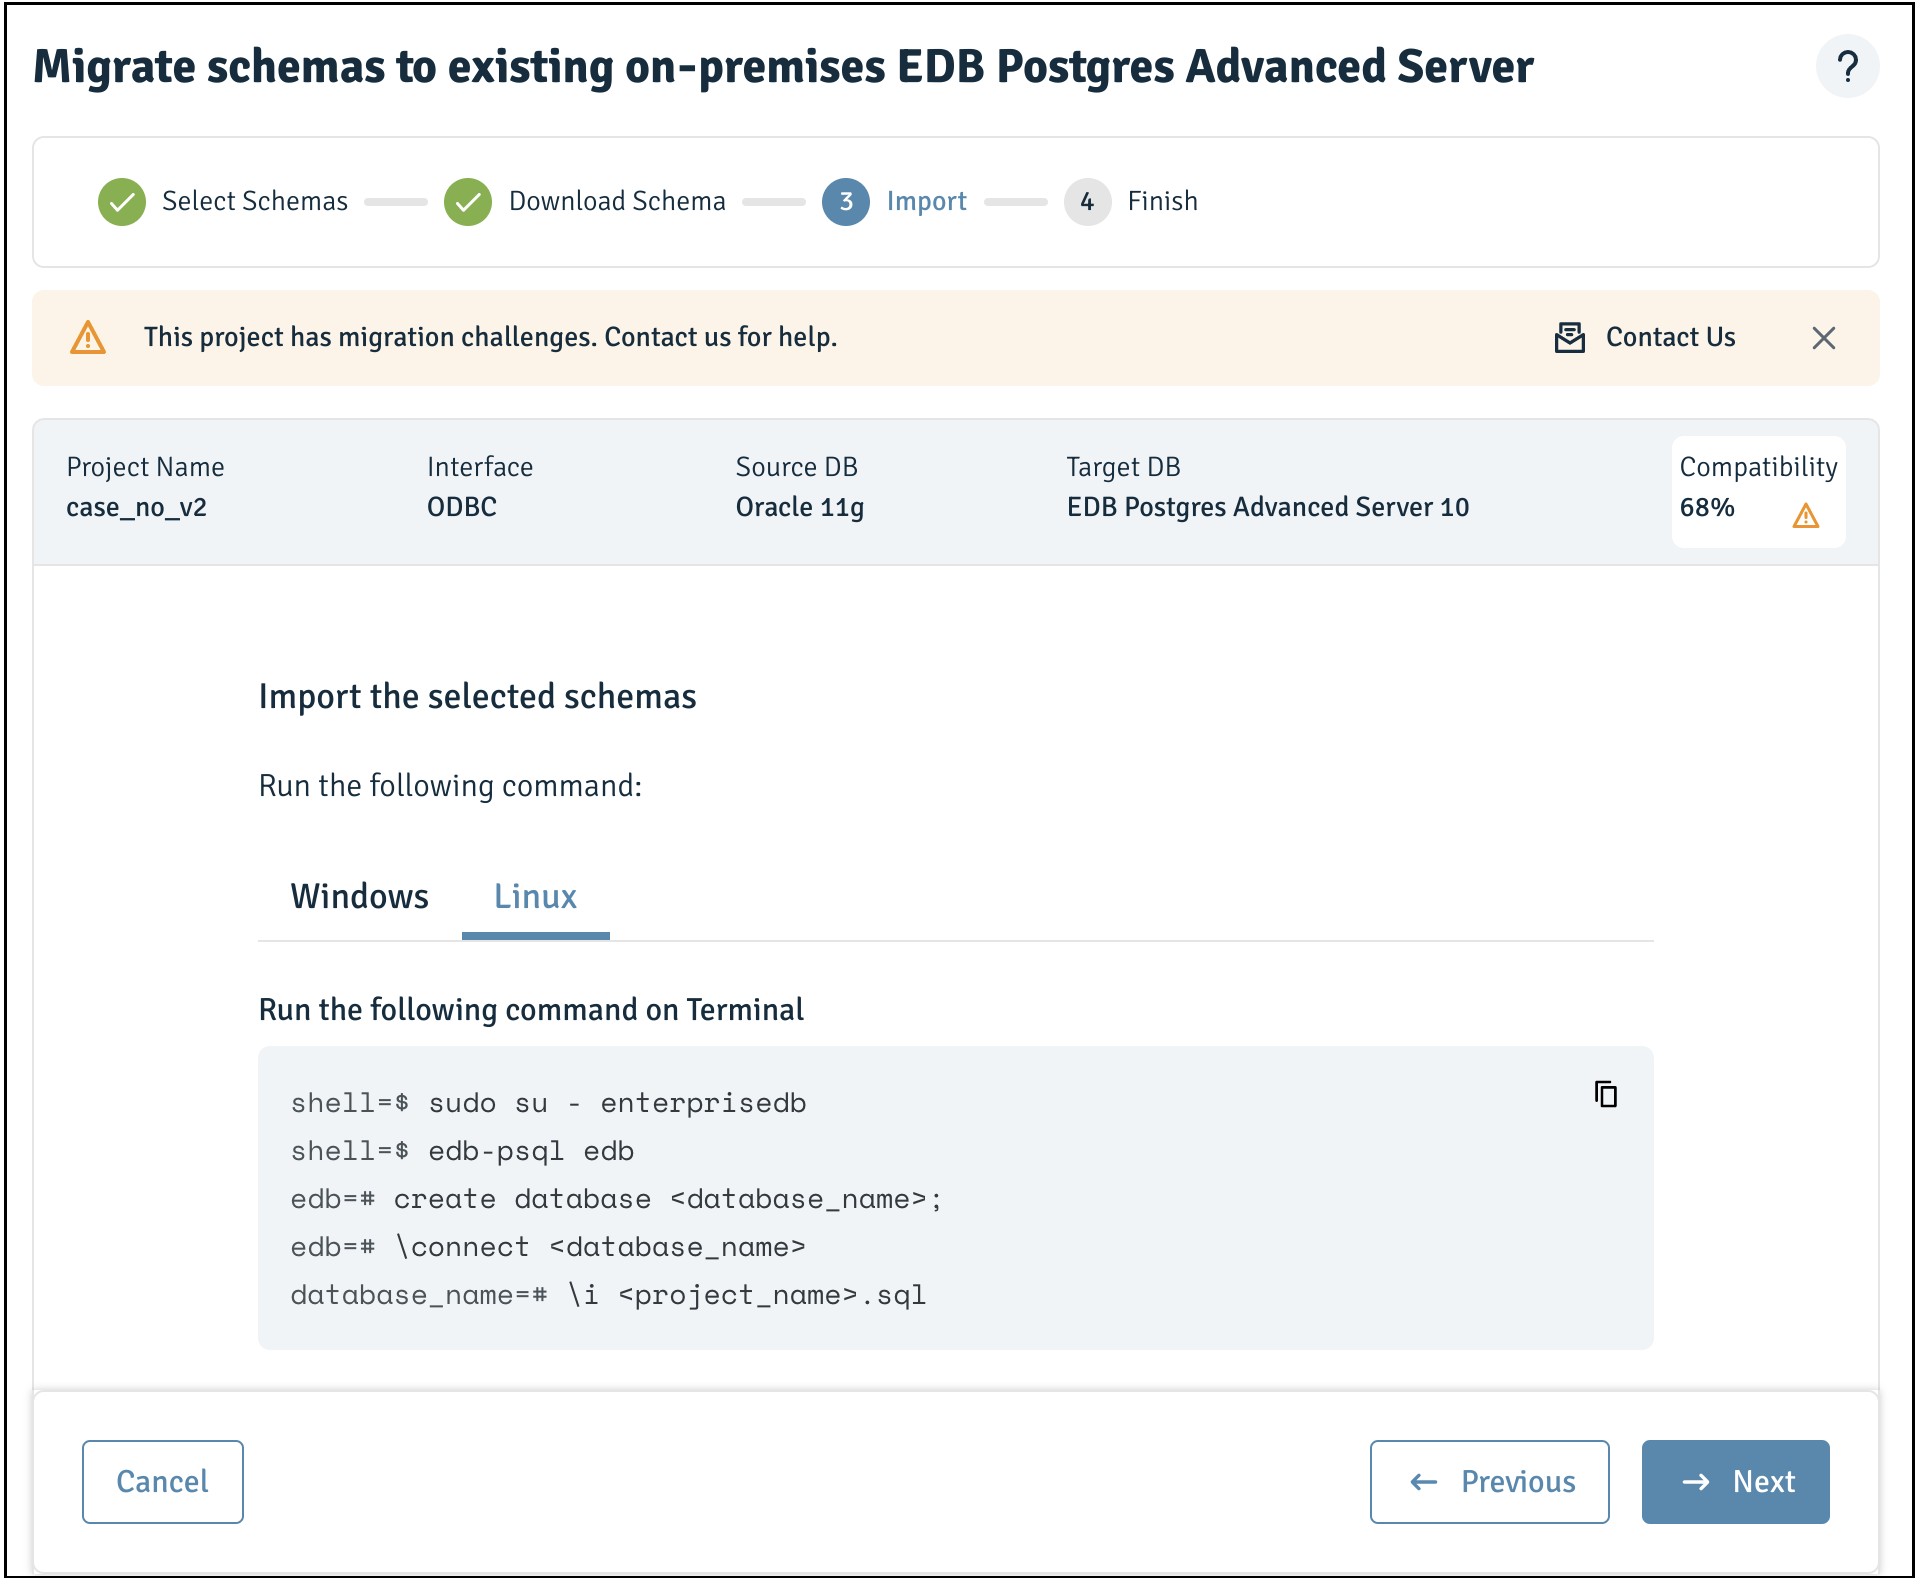Select the Linux tab

[x=536, y=897]
